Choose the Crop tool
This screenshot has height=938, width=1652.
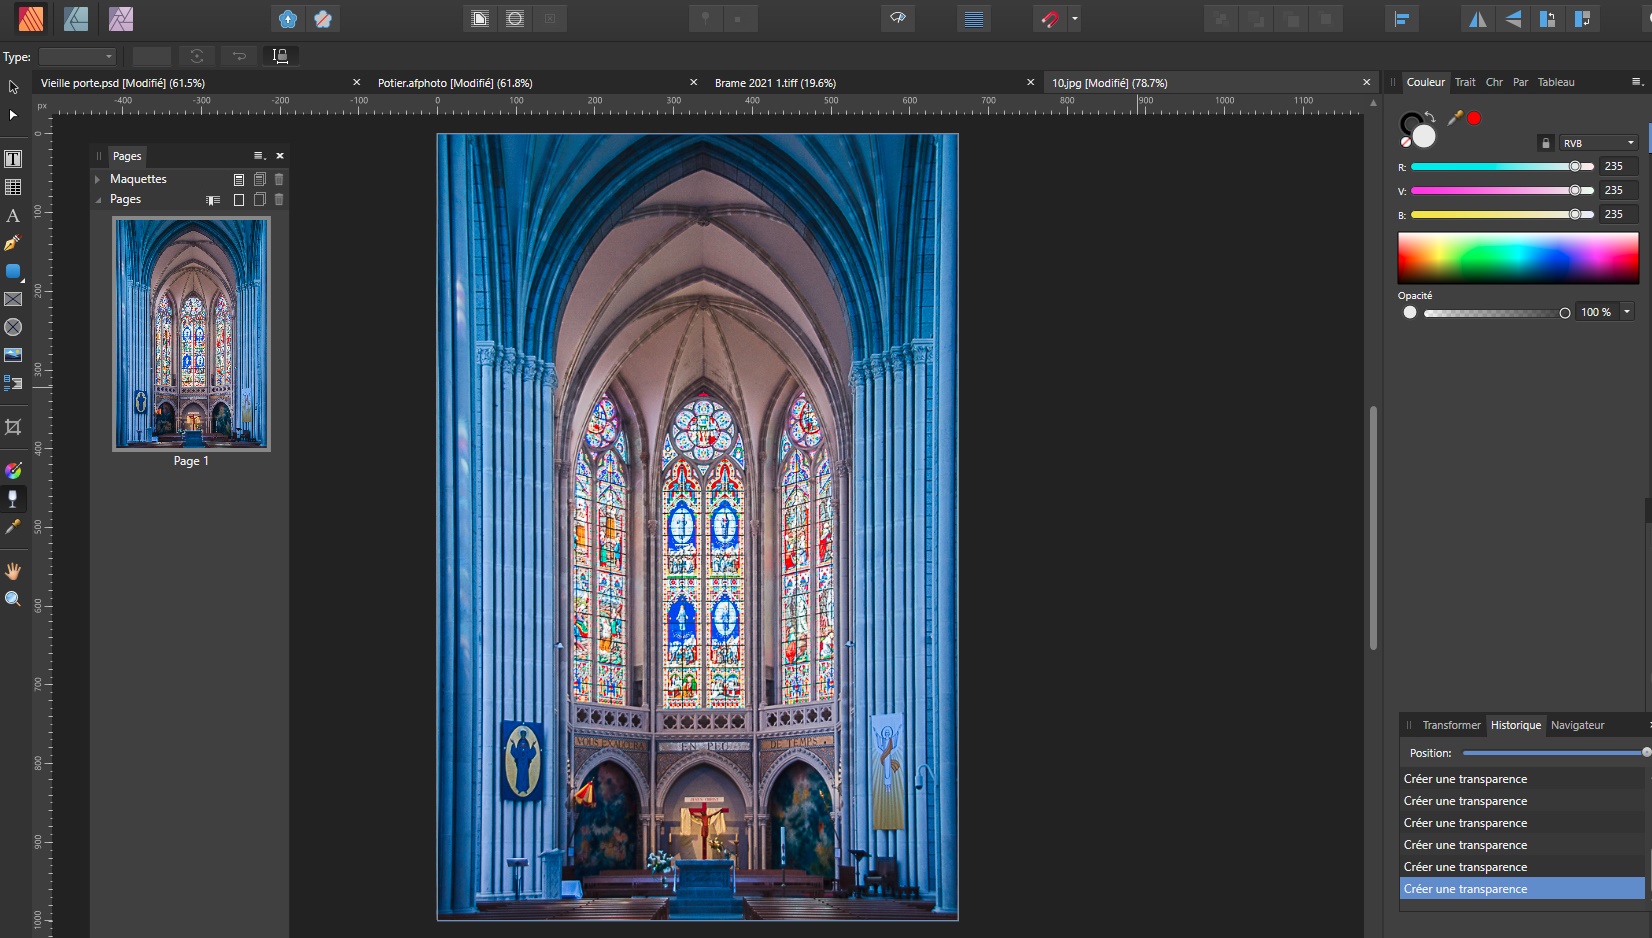(13, 427)
